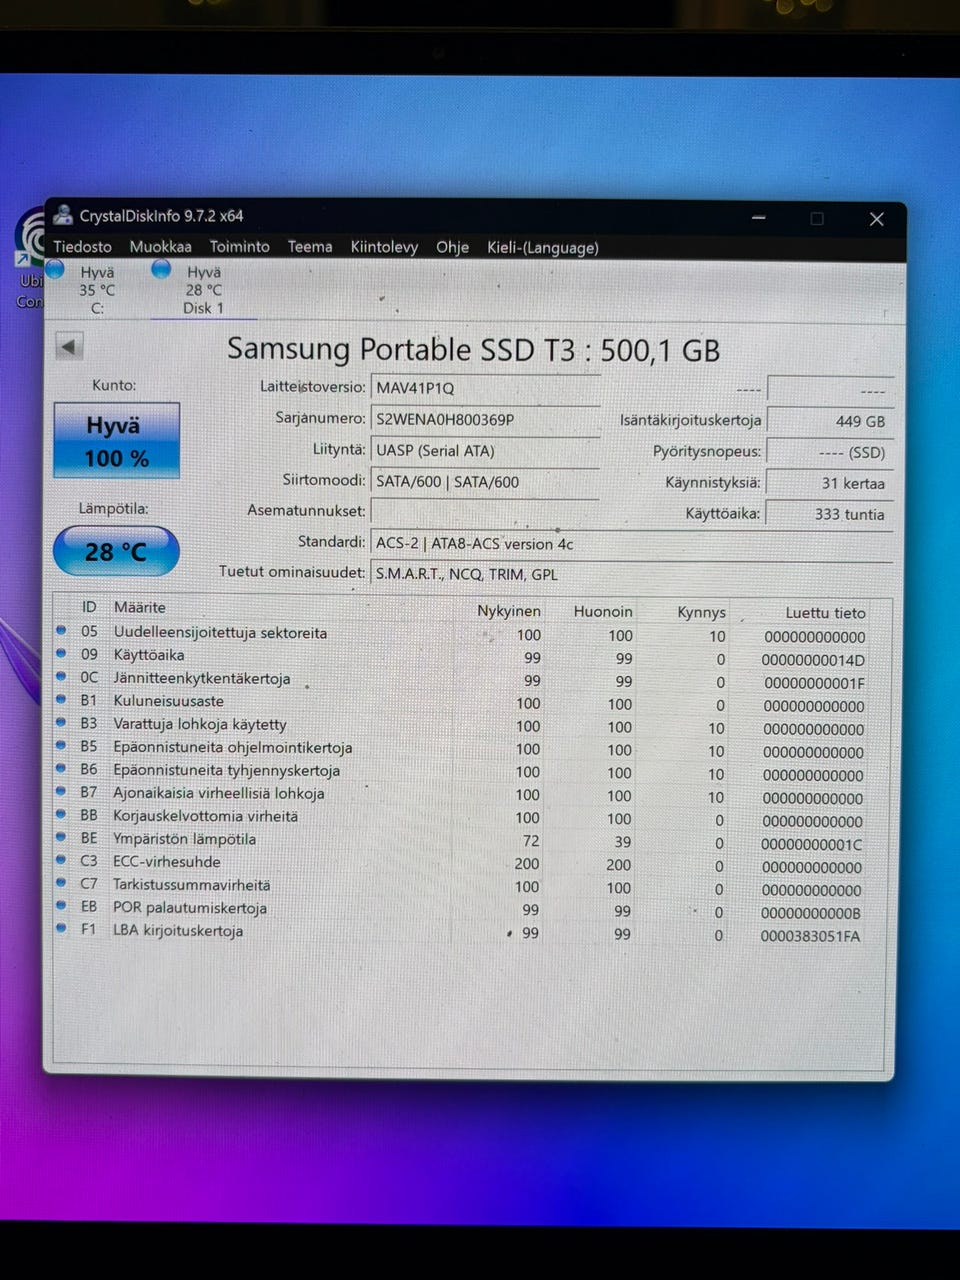Click the Nykyinen column header
Screen dimensions: 960x1280
coord(509,611)
